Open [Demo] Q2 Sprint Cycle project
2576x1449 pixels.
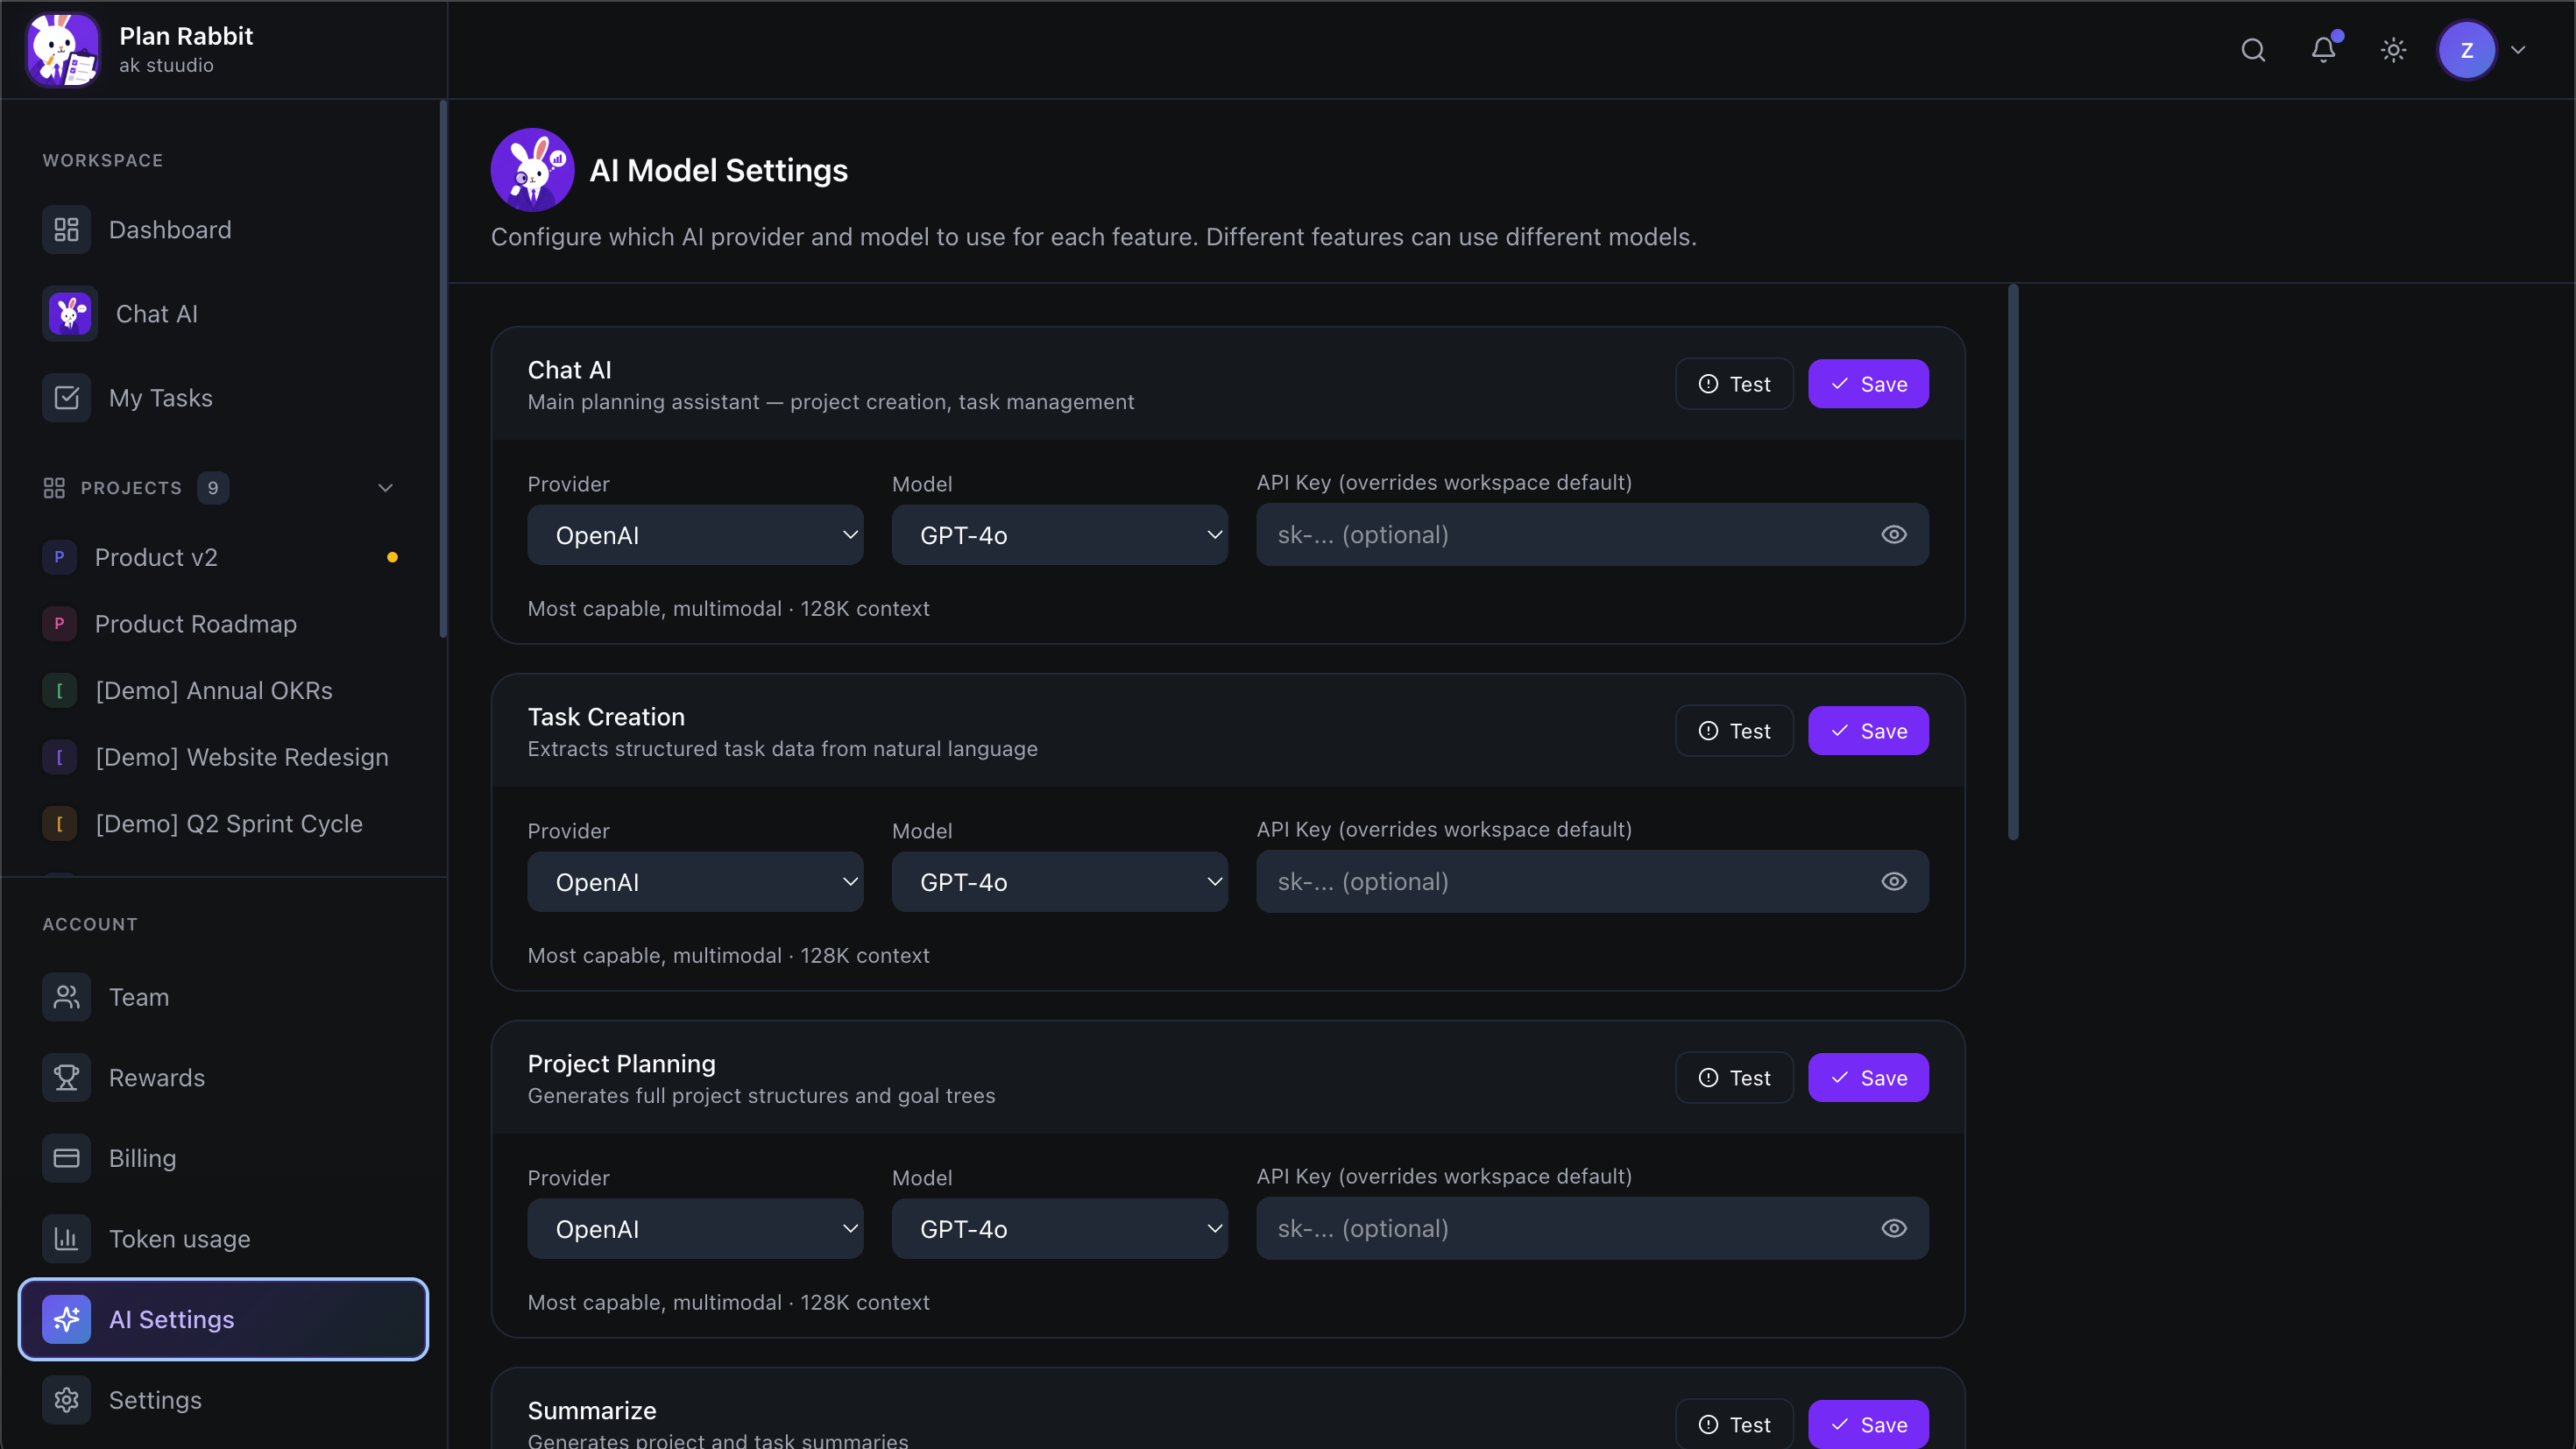pos(223,824)
